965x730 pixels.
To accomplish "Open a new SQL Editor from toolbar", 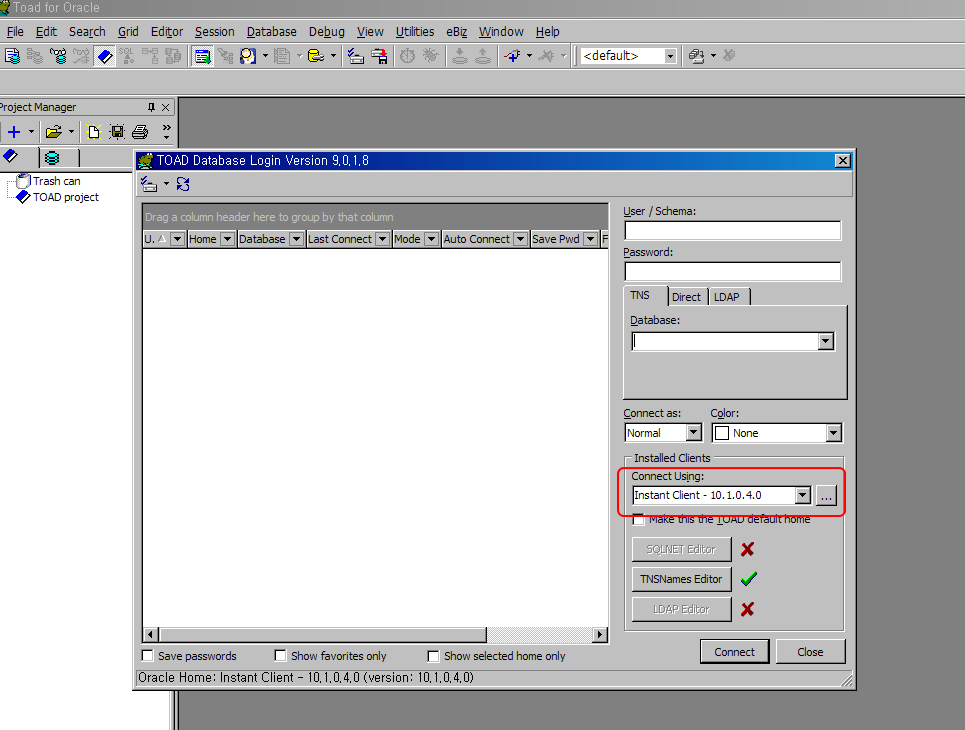I will [x=12, y=56].
